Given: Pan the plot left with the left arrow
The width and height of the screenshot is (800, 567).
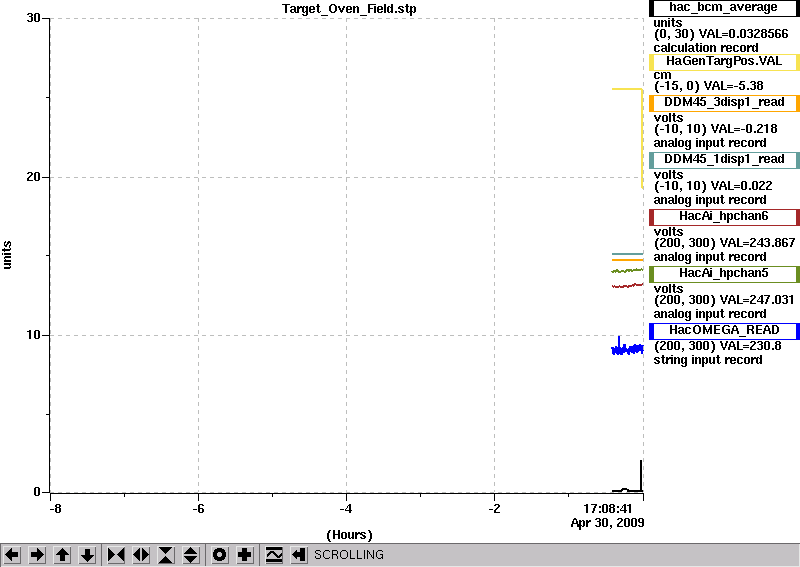Looking at the screenshot, I should (12, 555).
